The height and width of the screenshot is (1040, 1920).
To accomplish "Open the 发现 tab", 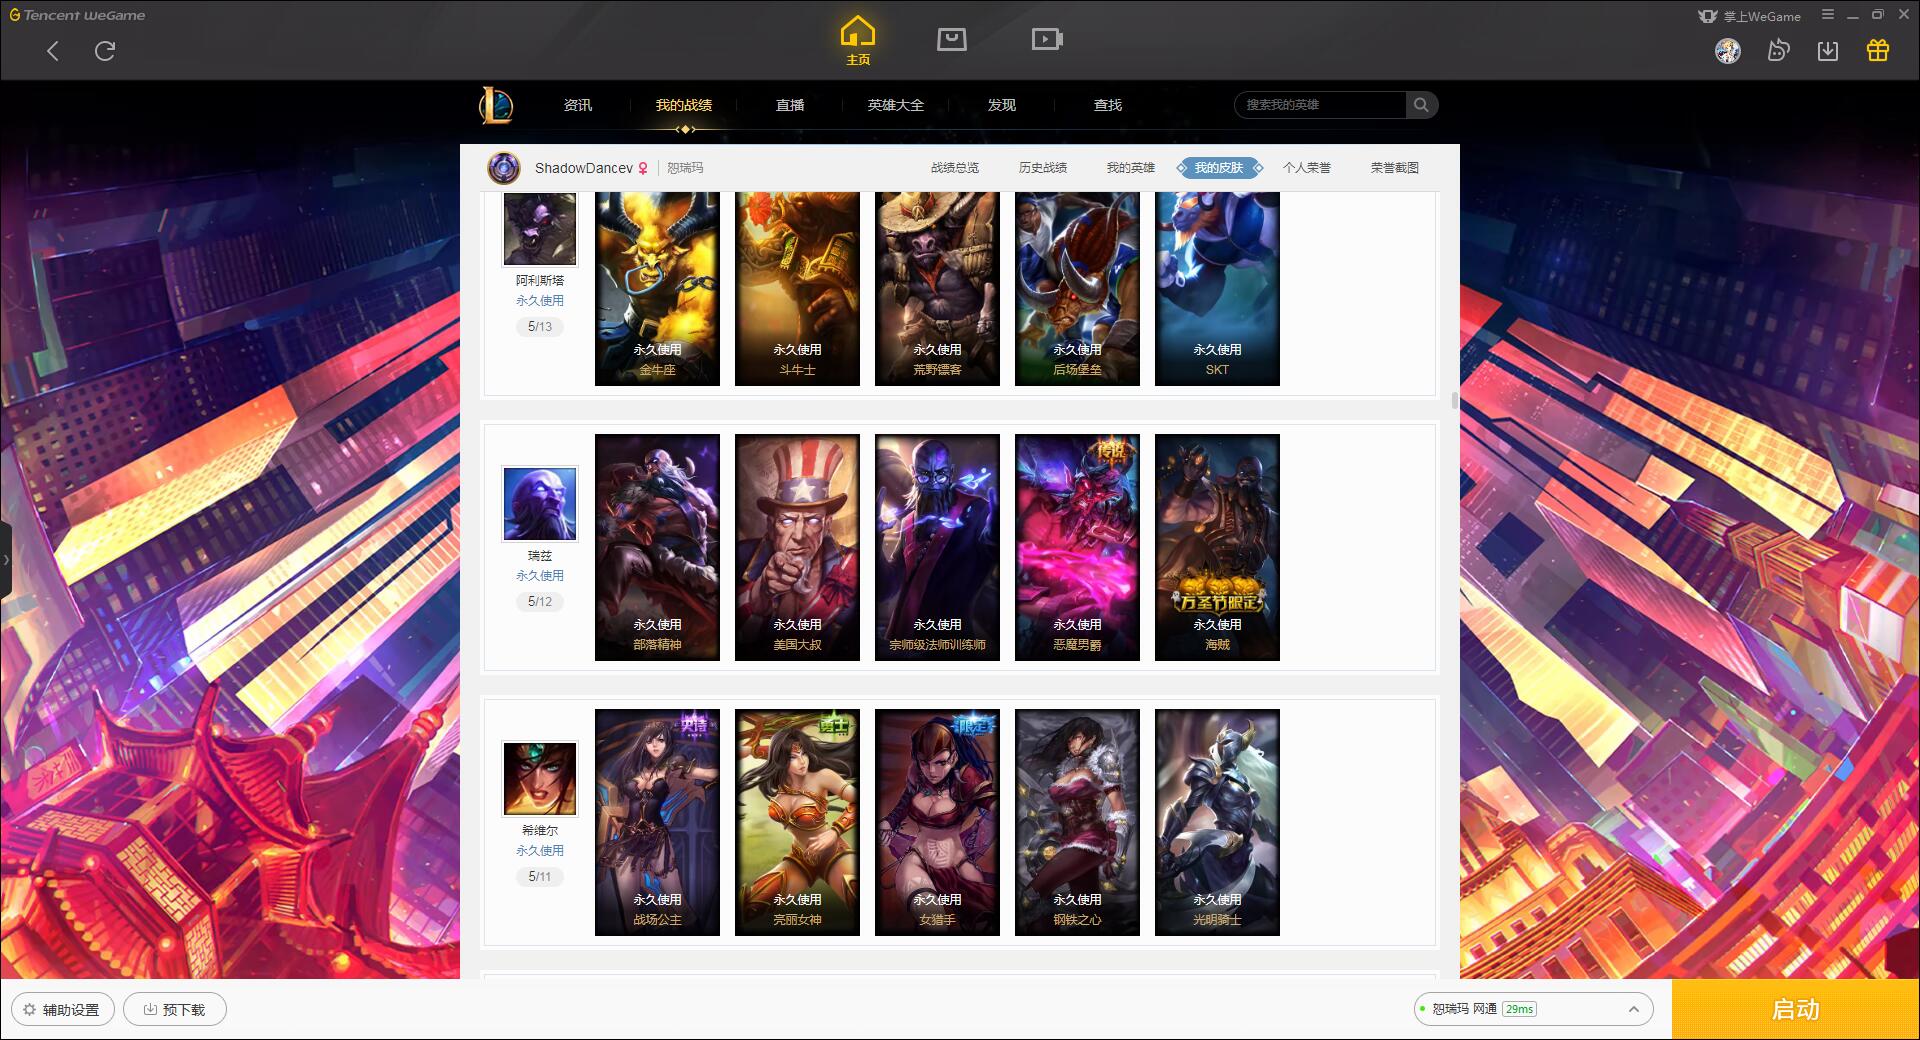I will (1002, 105).
